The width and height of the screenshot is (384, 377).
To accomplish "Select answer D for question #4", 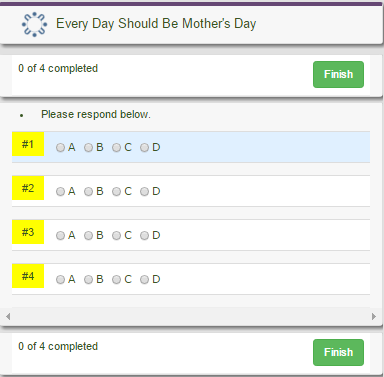I will [x=144, y=280].
